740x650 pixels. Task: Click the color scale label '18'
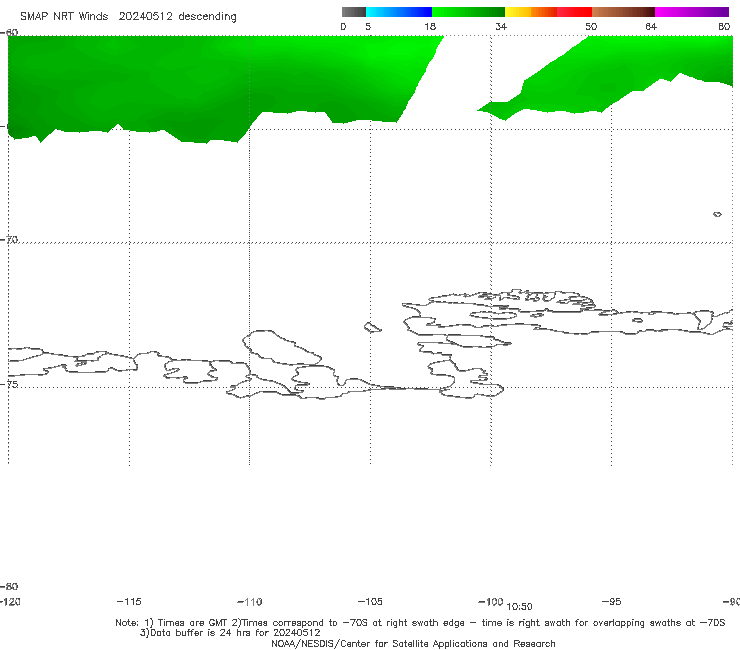[430, 26]
